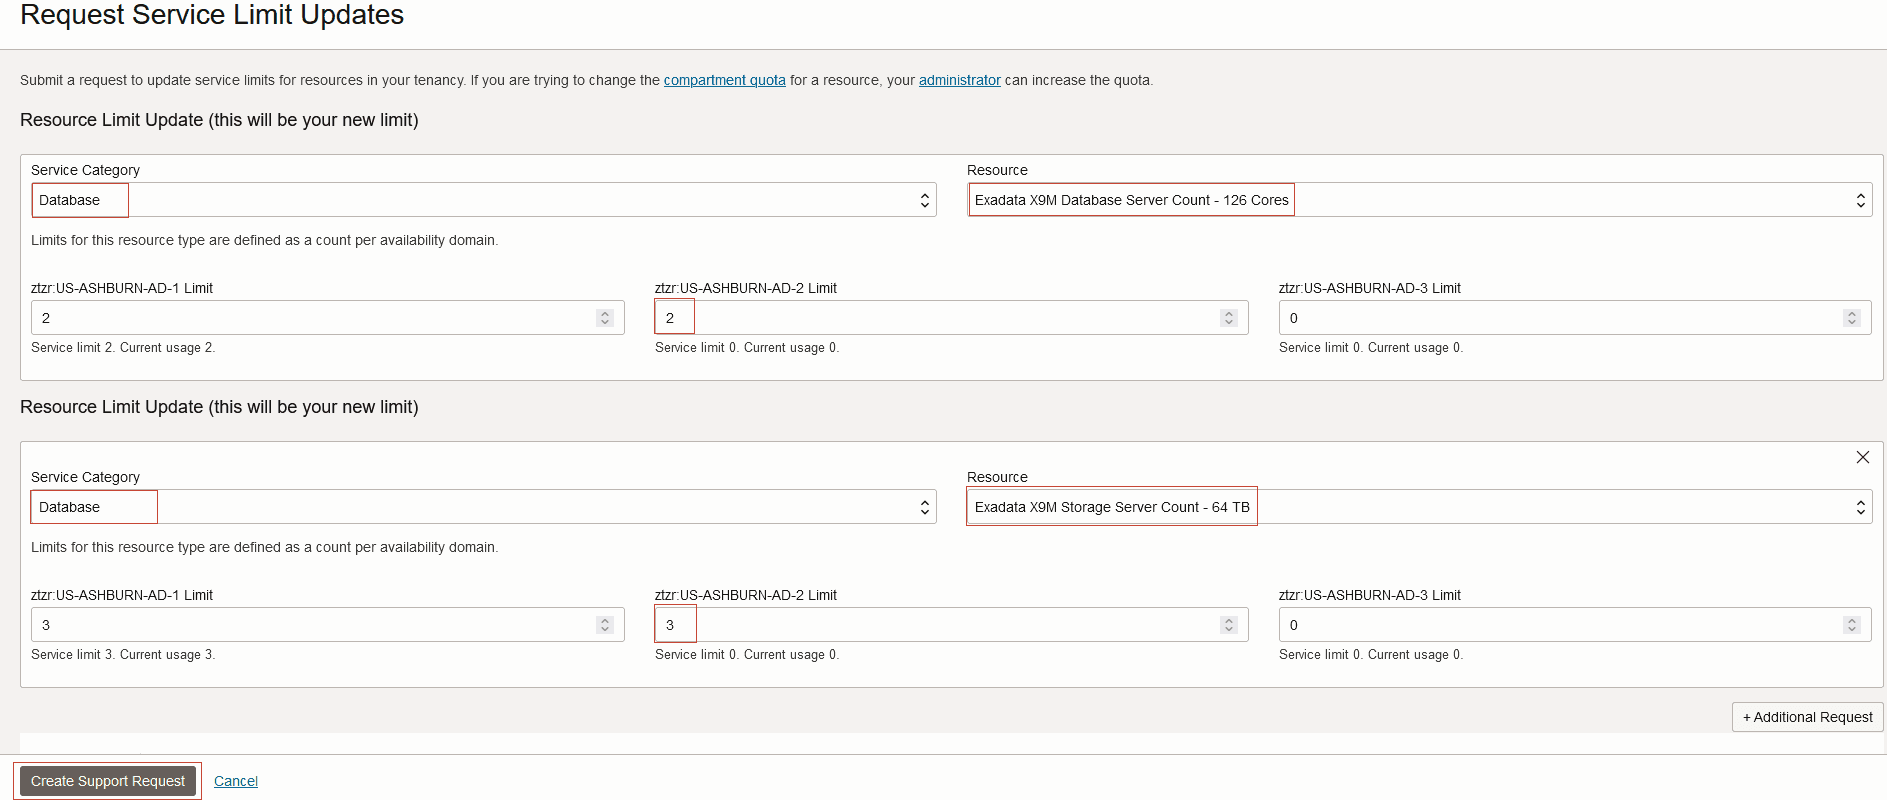Follow the administrator link
Image resolution: width=1887 pixels, height=800 pixels.
960,80
